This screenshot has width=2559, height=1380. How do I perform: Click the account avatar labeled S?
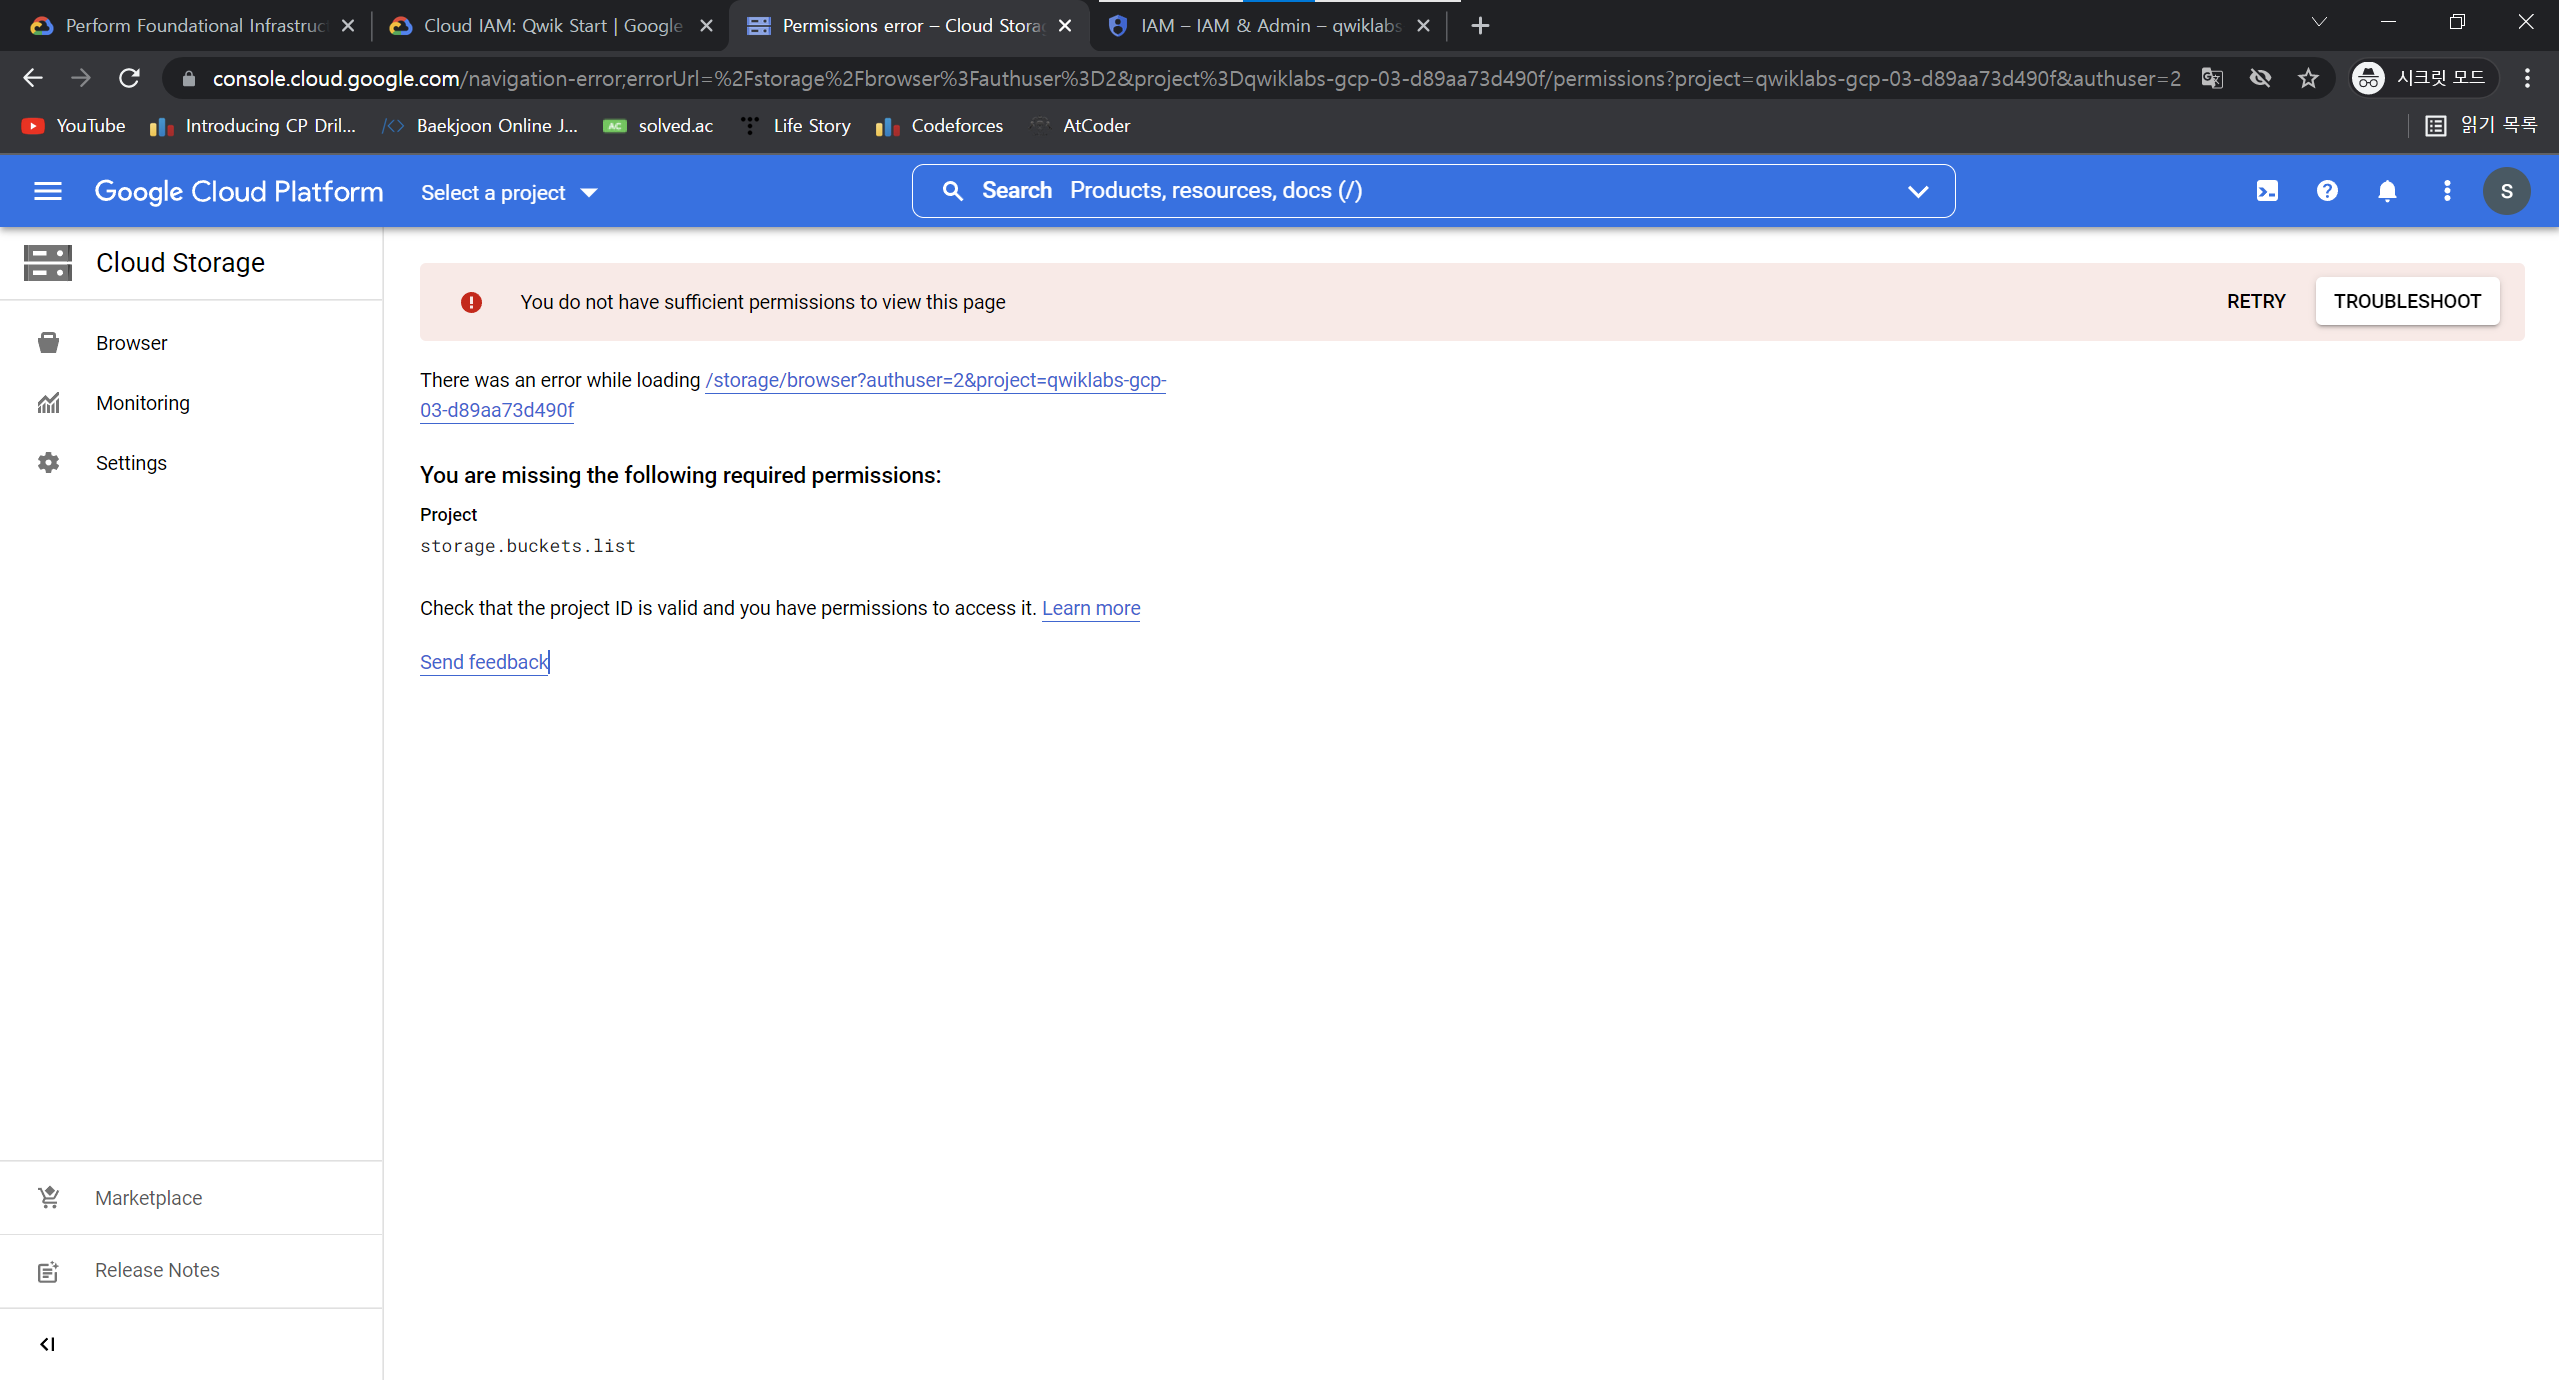coord(2506,191)
